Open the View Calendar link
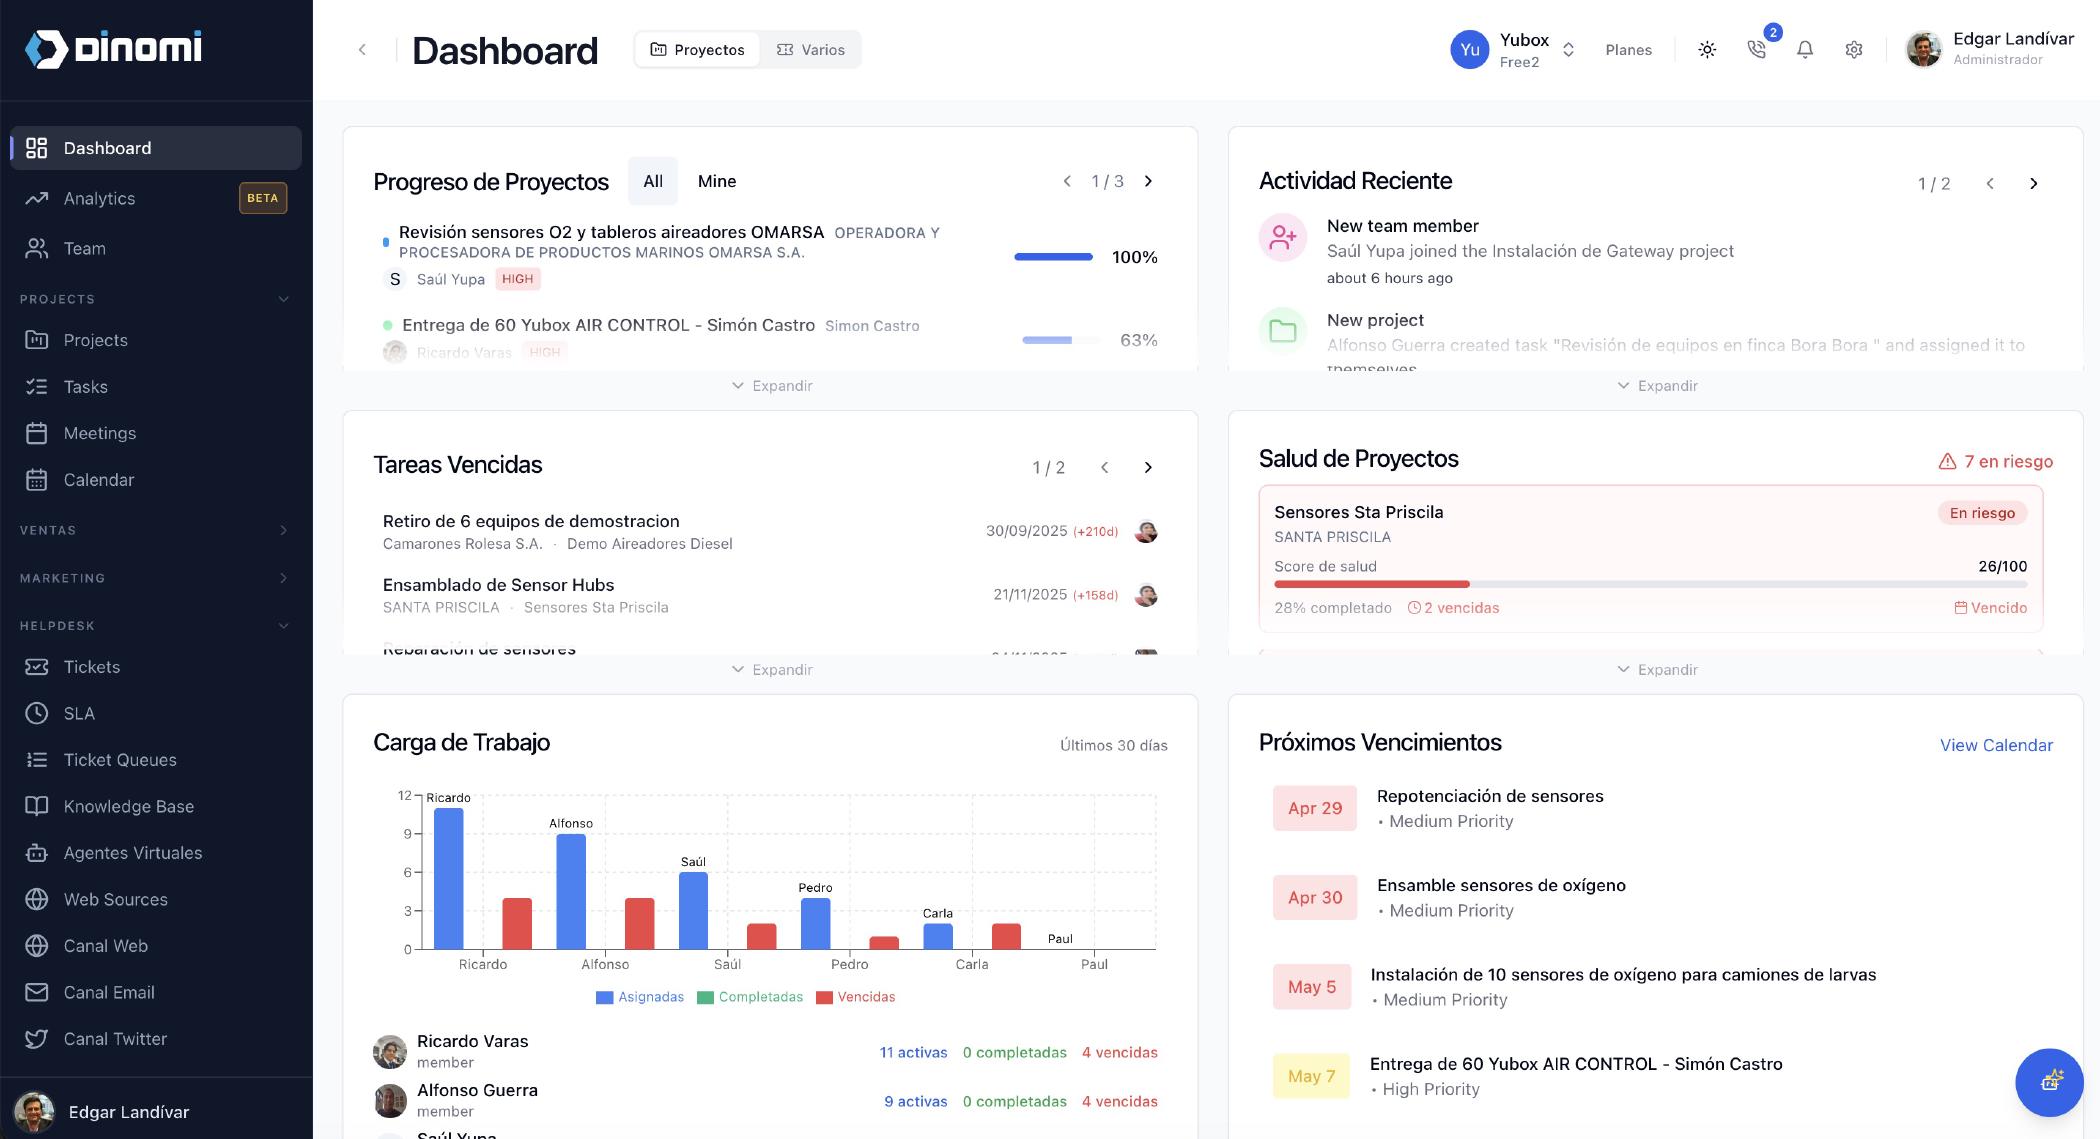Image resolution: width=2100 pixels, height=1139 pixels. 1996,745
